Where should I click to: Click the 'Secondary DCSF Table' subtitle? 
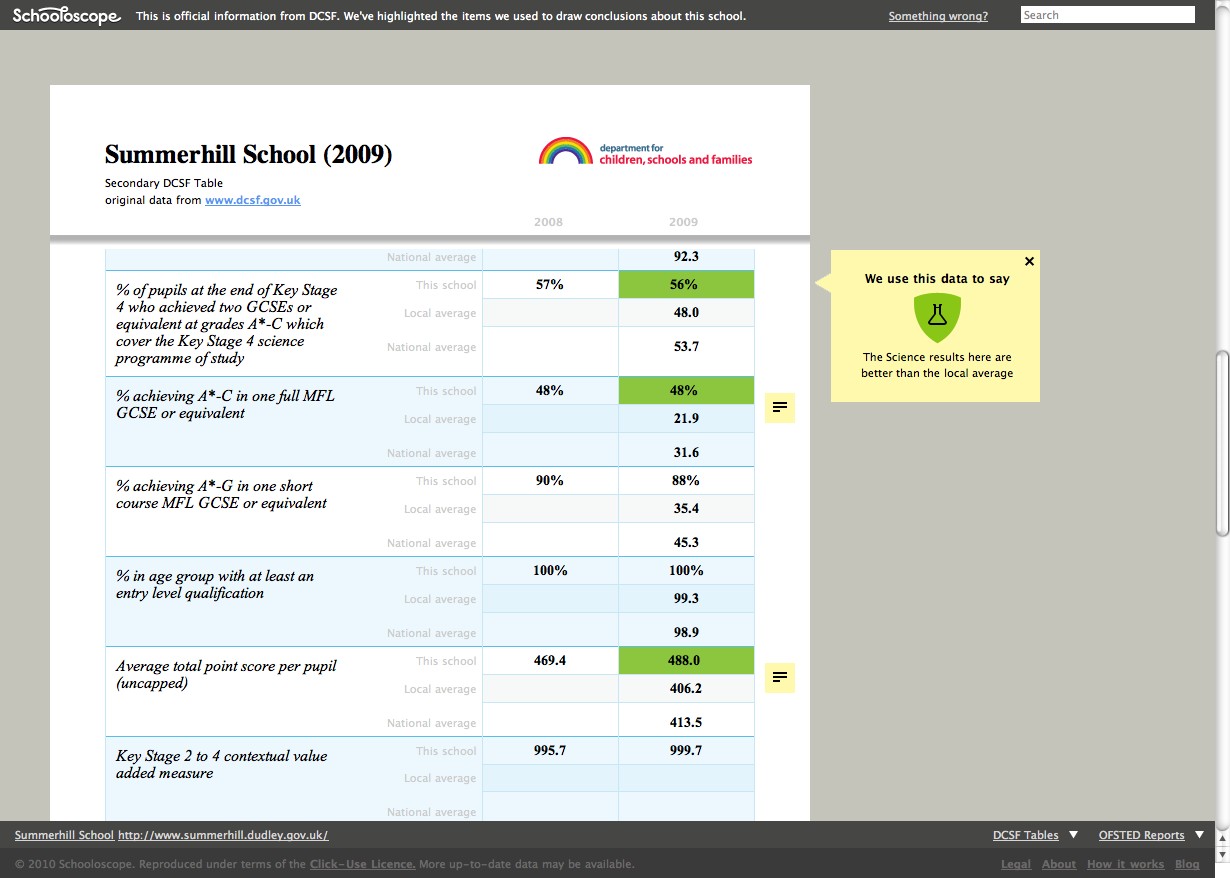[164, 183]
